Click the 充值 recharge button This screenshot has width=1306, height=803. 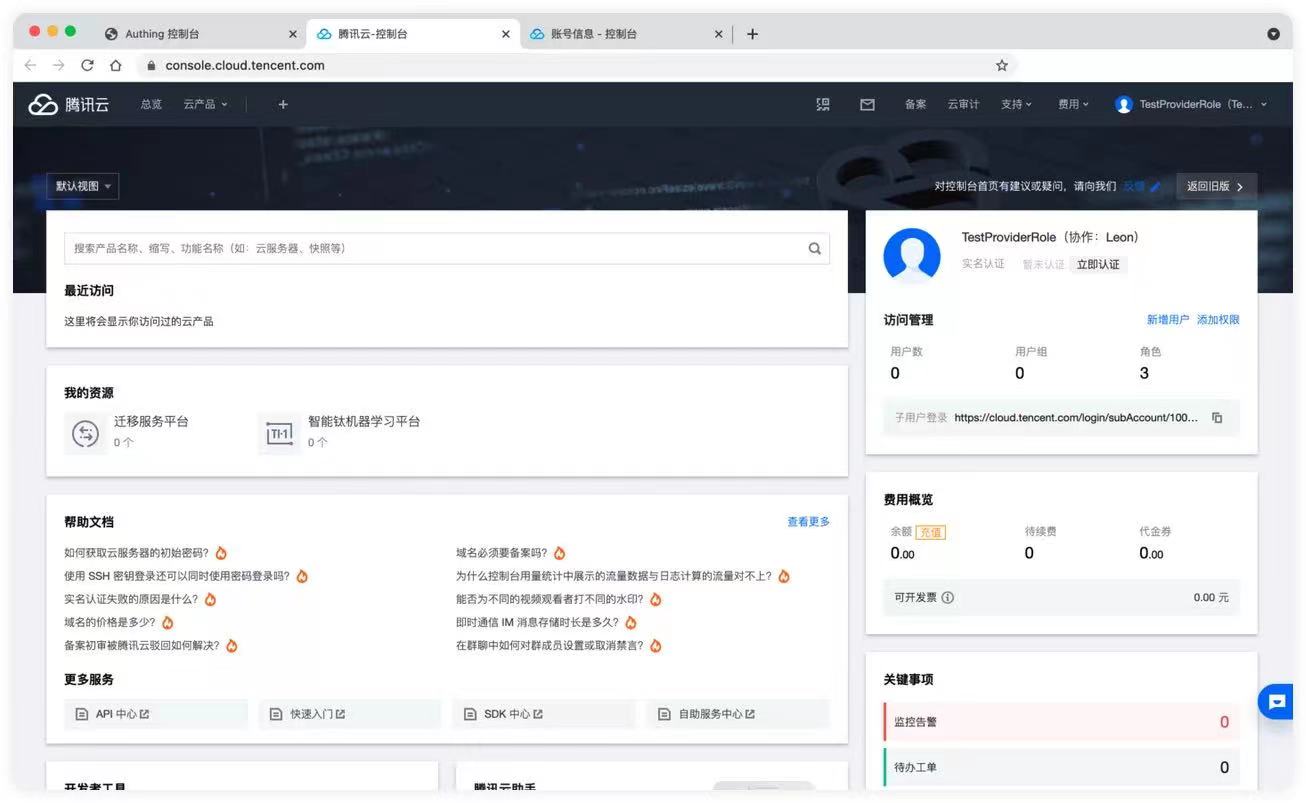[x=930, y=532]
